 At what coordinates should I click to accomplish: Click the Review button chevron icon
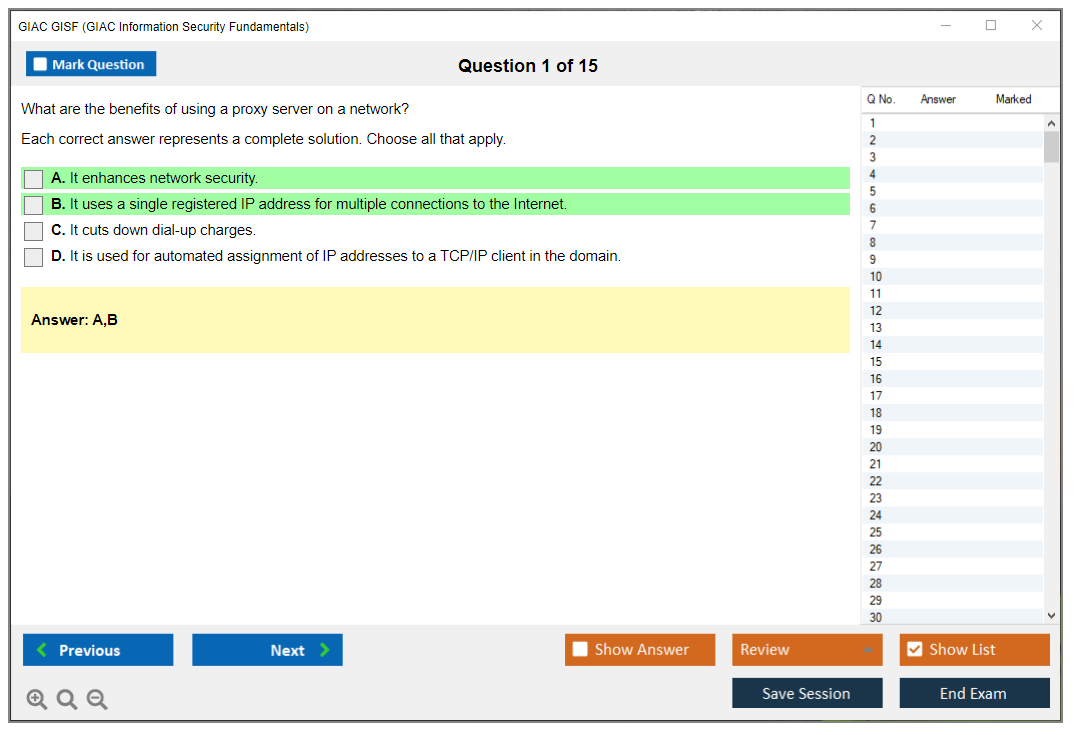(x=868, y=649)
